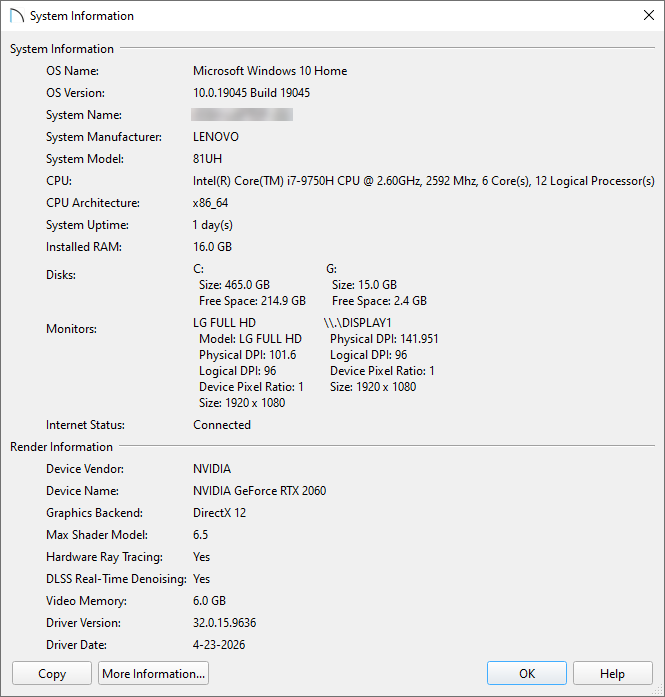This screenshot has width=665, height=697.
Task: Click the resize grip in window corner
Action: pos(659,691)
